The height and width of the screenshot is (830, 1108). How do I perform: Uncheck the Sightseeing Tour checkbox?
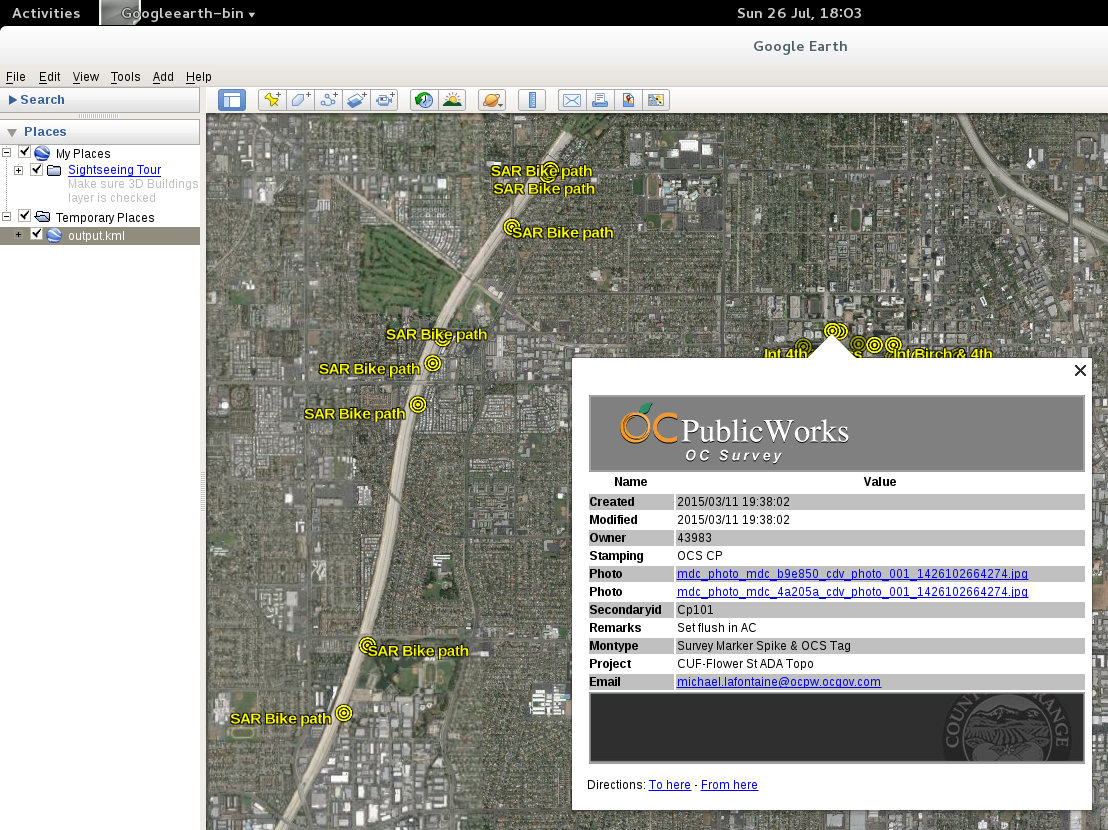pos(37,170)
